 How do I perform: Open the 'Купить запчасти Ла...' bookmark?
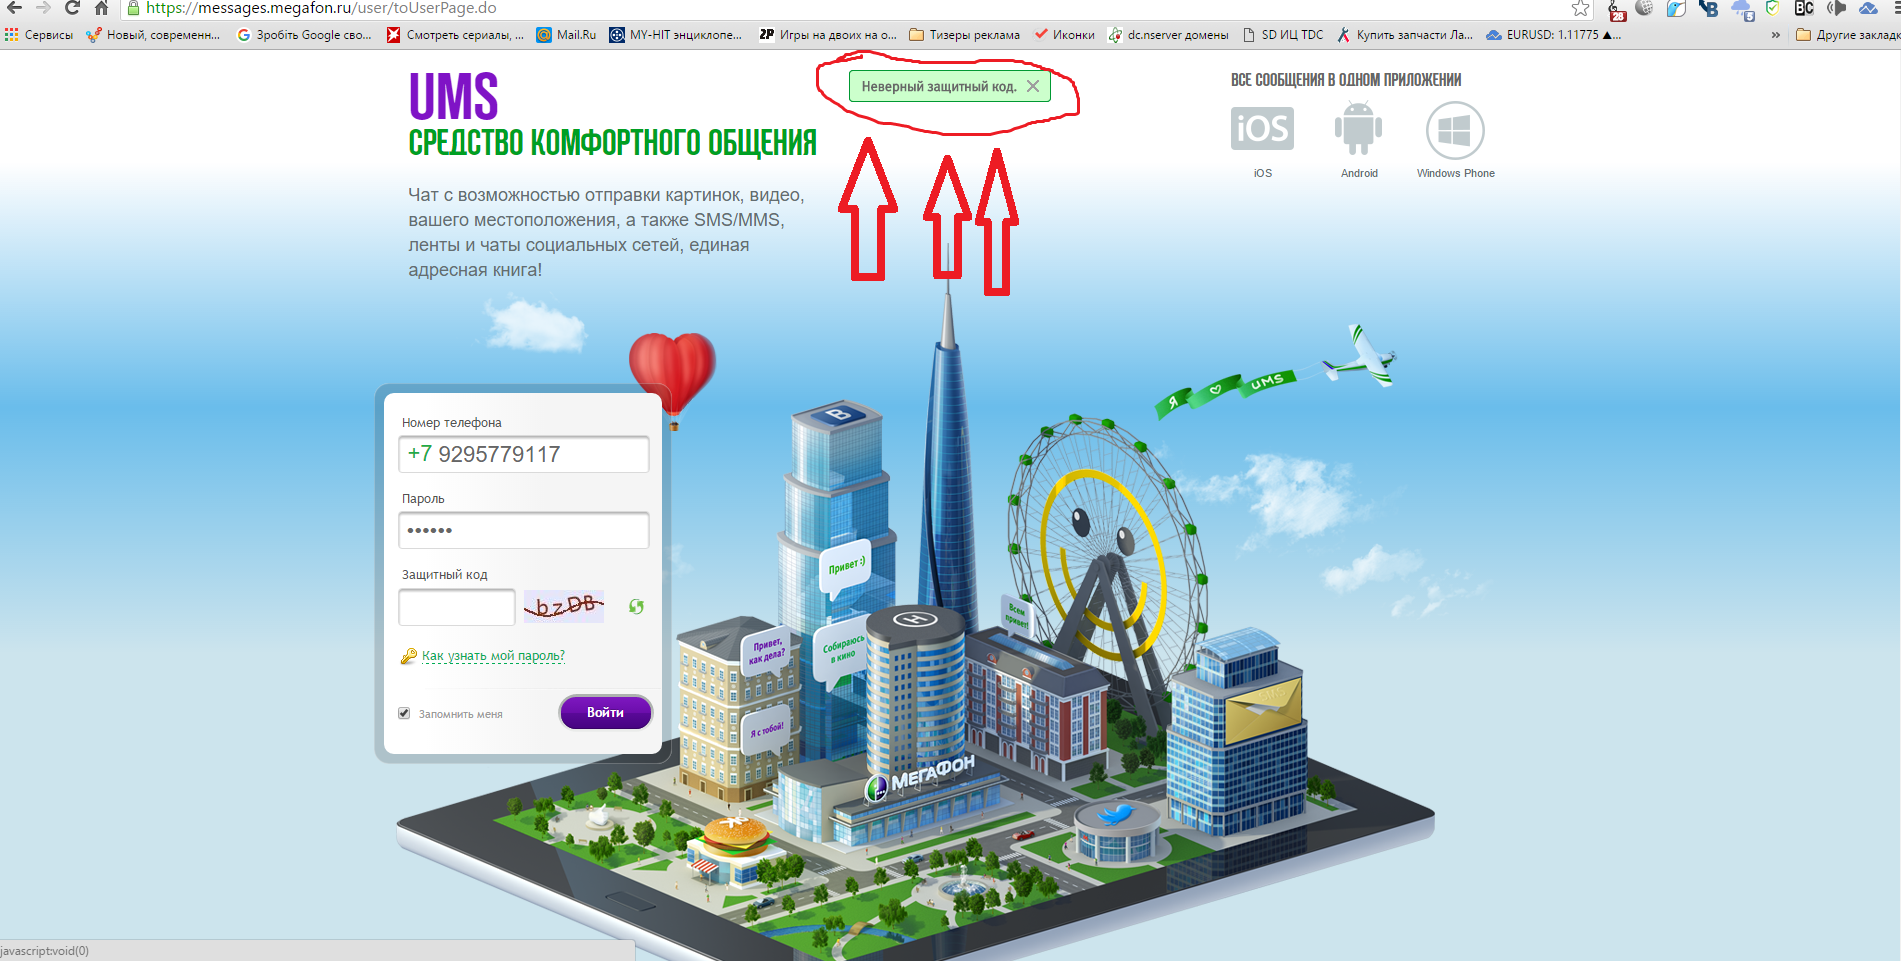click(x=1405, y=35)
